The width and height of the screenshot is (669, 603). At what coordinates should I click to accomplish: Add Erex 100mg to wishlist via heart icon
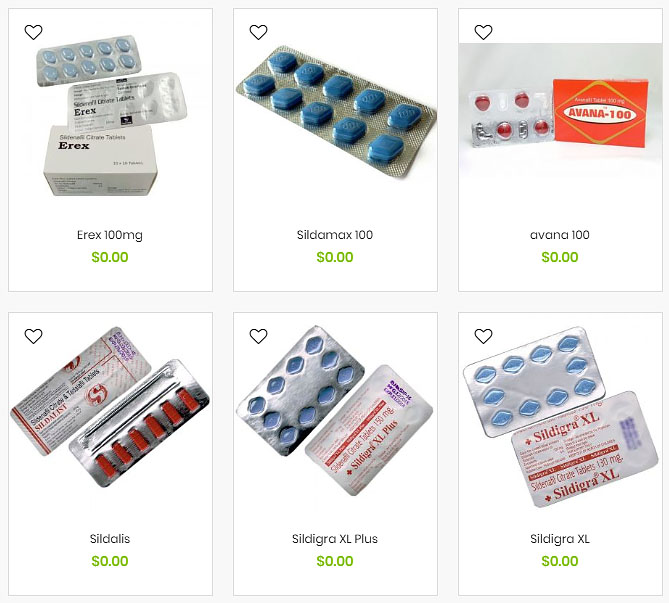[33, 32]
